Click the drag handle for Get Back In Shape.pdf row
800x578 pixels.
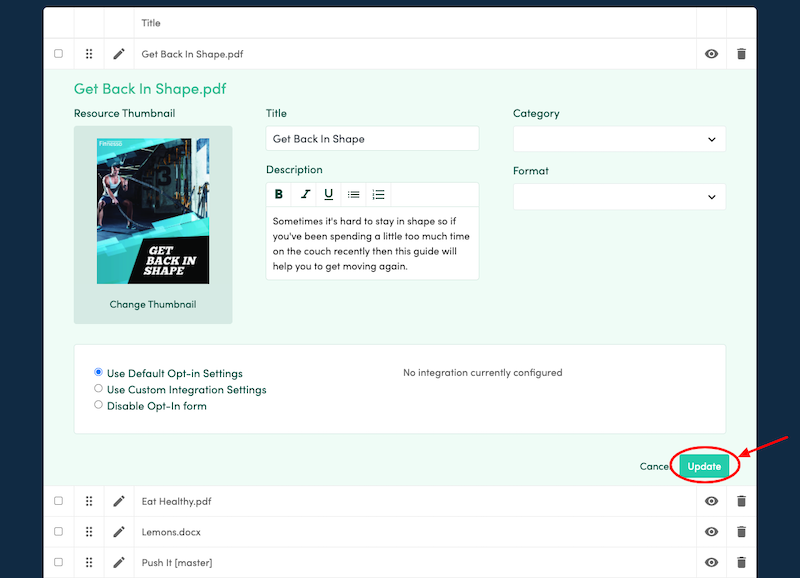tap(89, 54)
